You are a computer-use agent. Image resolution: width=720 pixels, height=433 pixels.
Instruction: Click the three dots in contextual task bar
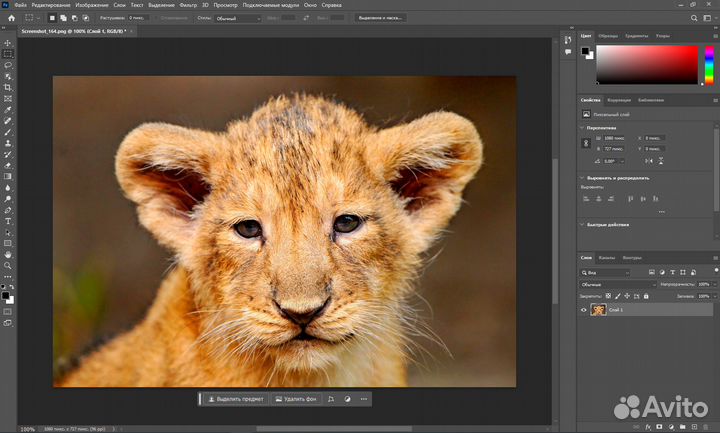pyautogui.click(x=364, y=399)
